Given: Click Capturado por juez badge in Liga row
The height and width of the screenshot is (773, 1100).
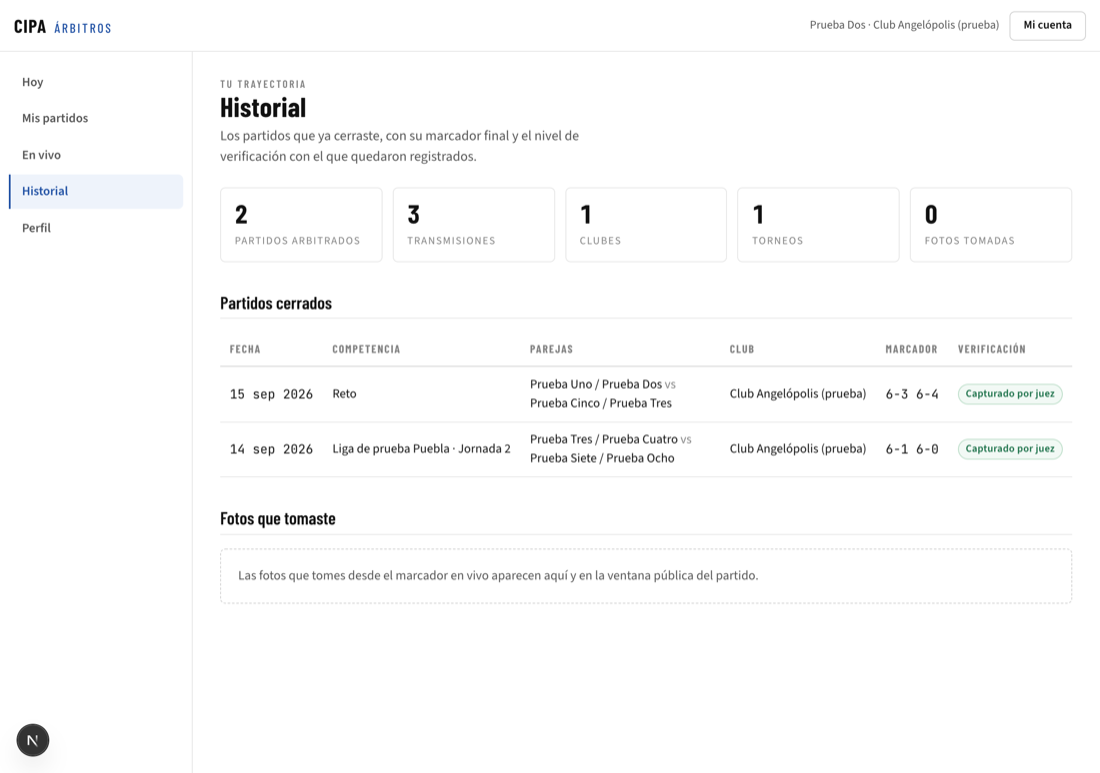Looking at the screenshot, I should [x=1010, y=448].
